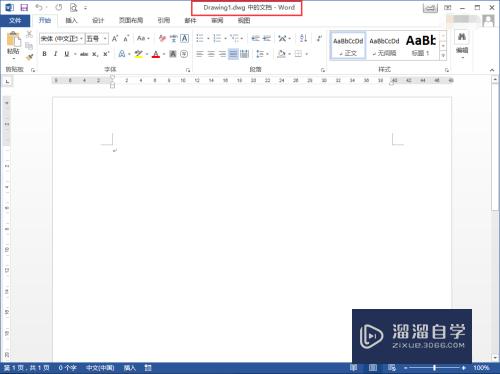Open the font name dropdown
The width and height of the screenshot is (500, 374).
pos(81,39)
